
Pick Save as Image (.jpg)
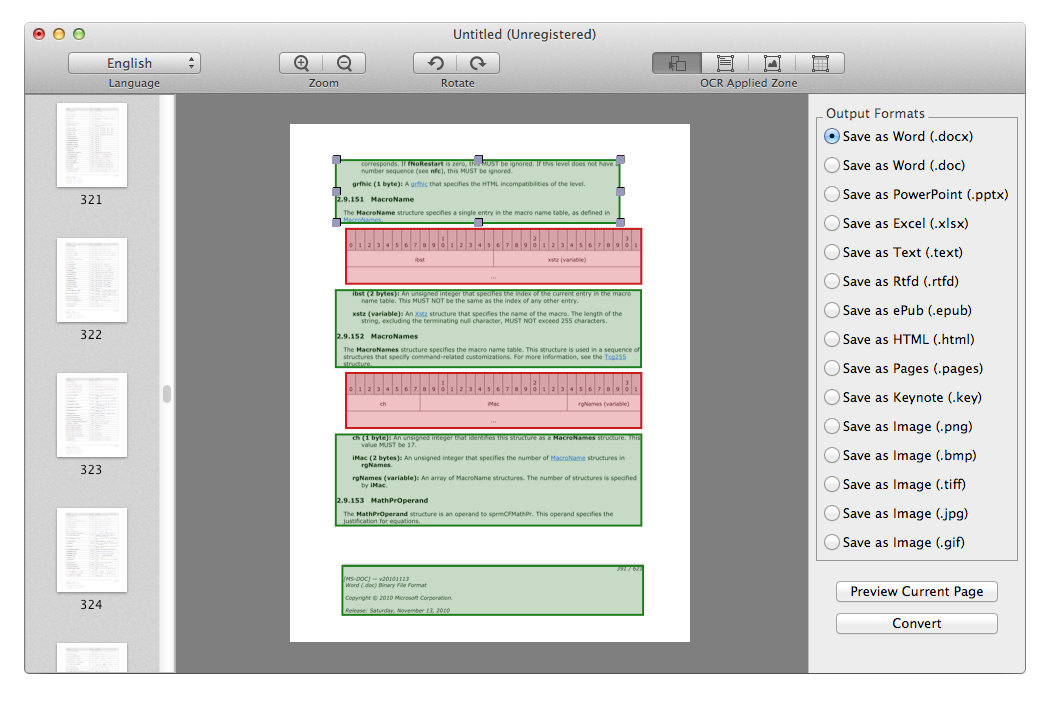896,513
